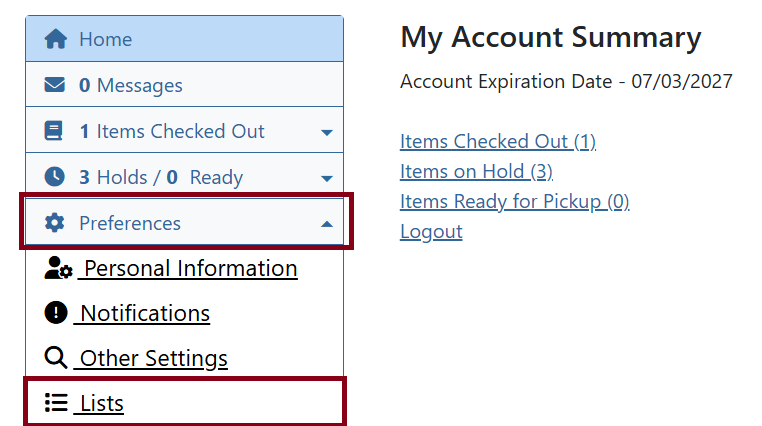
Task: Click the Notifications exclamation icon
Action: 56,312
